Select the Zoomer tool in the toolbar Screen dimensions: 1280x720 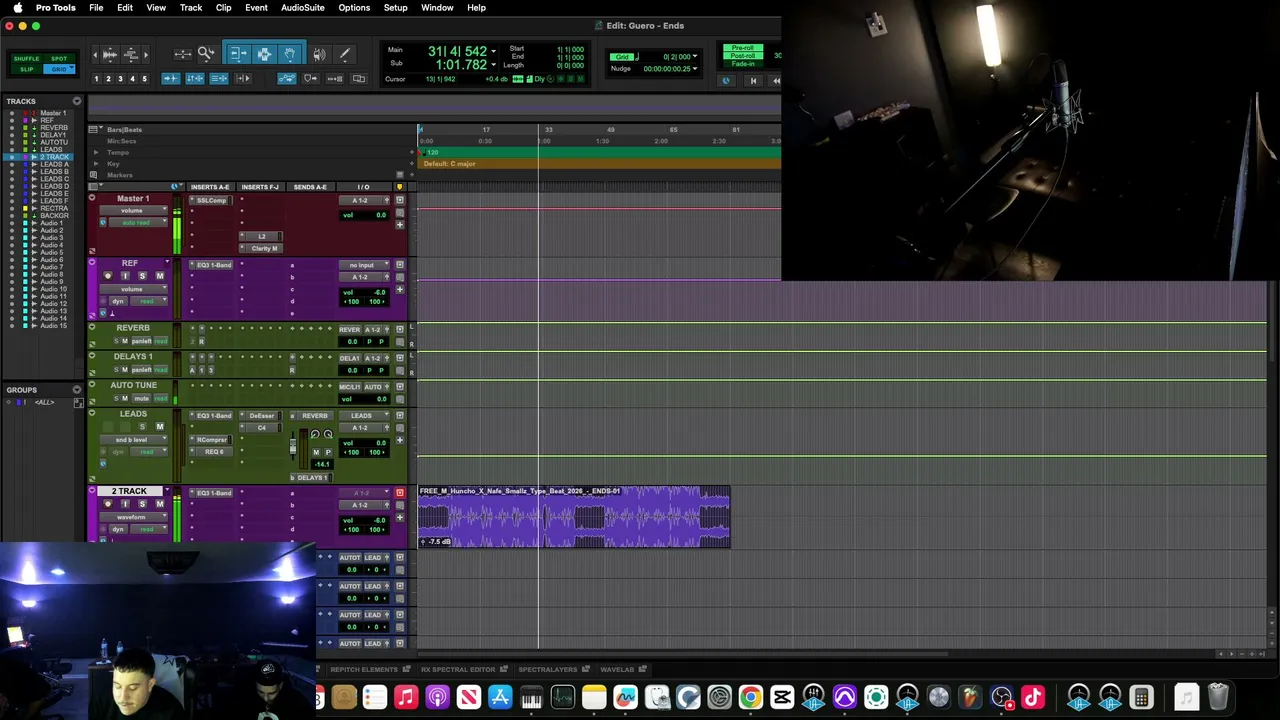click(206, 54)
